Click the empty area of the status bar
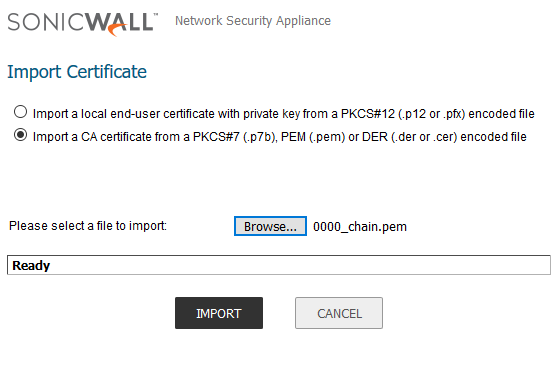 coord(299,265)
